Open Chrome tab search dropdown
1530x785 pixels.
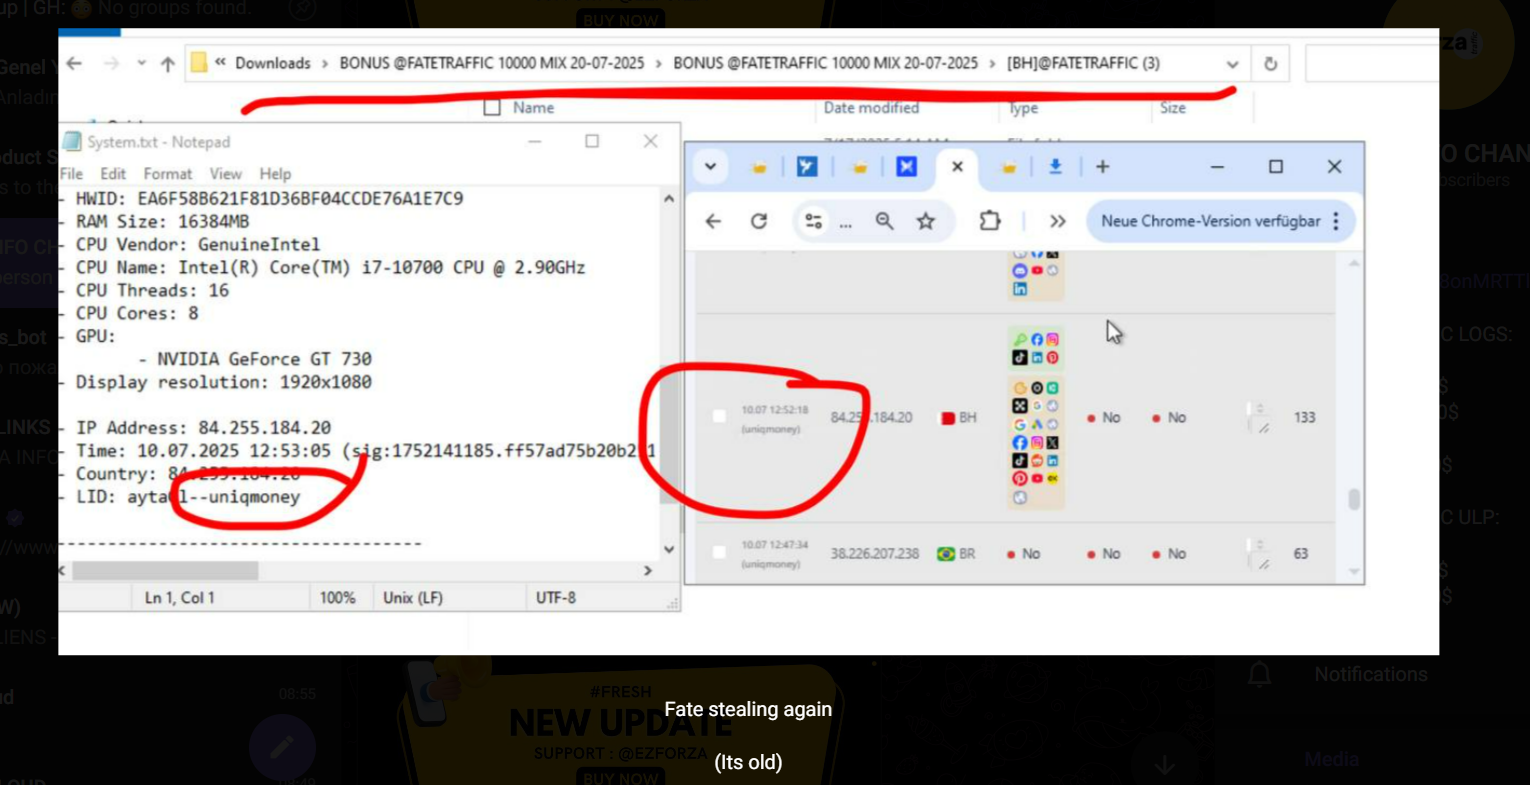(x=711, y=167)
